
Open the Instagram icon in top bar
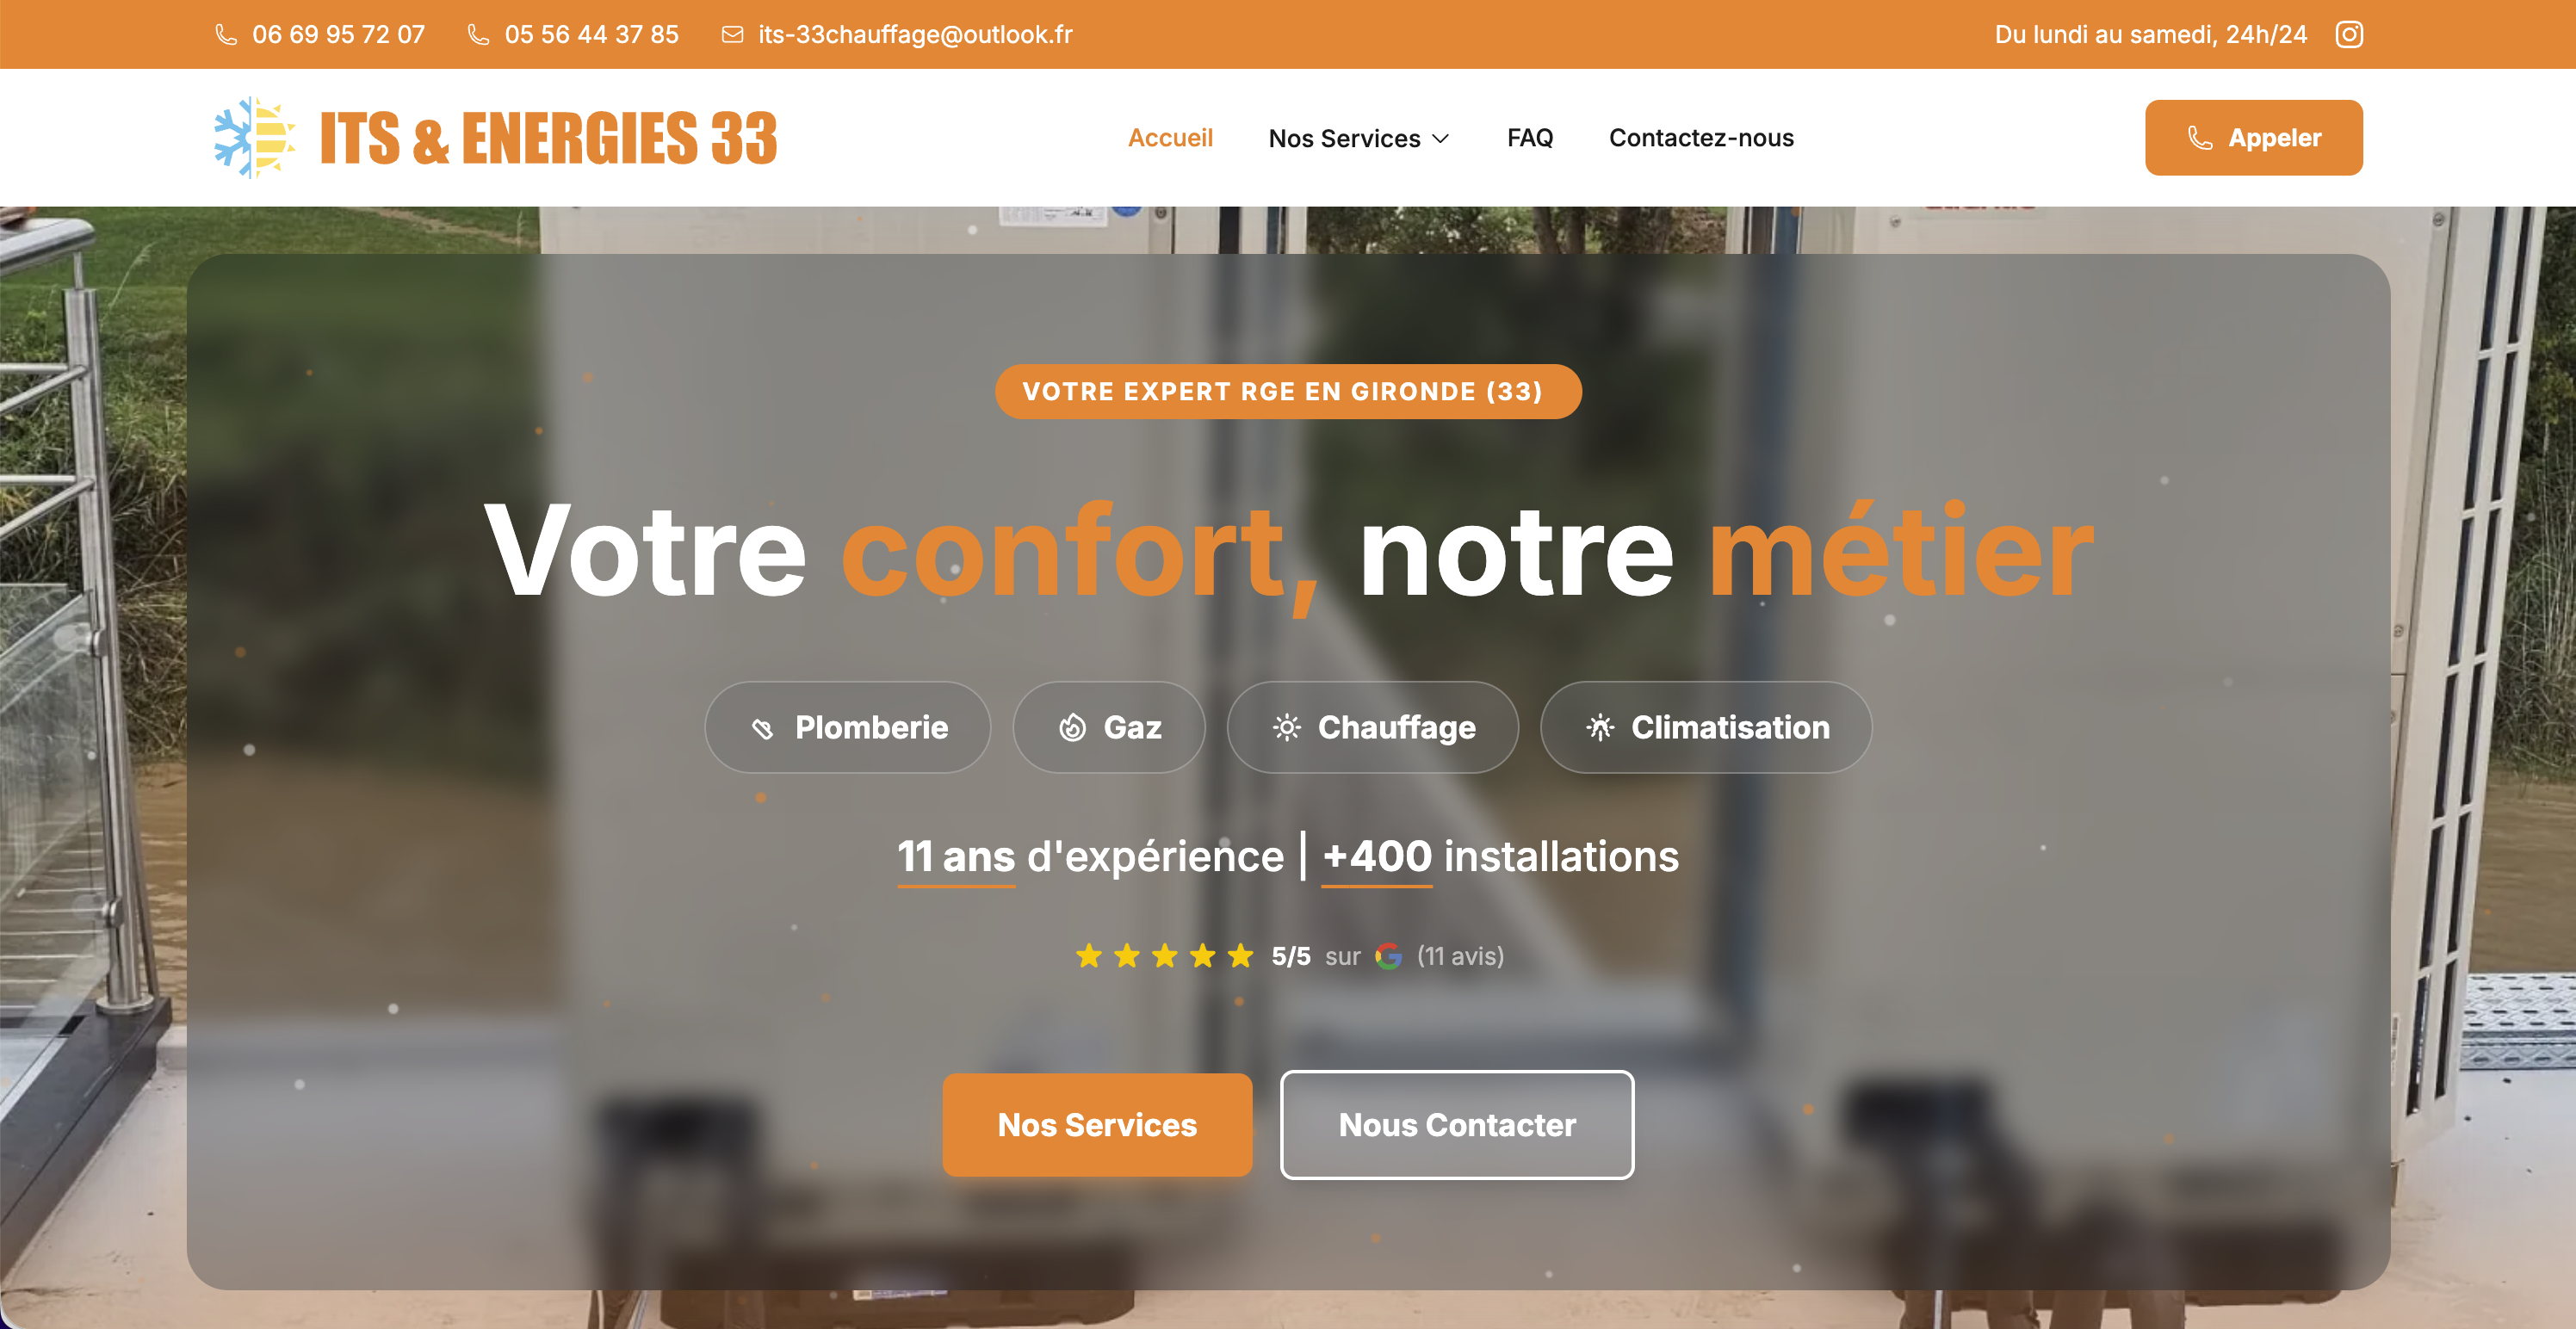pos(2349,34)
